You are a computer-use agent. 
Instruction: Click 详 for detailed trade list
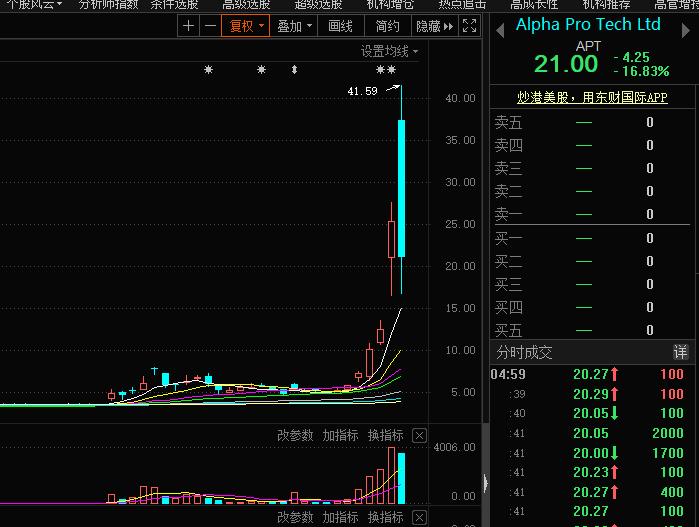point(680,352)
